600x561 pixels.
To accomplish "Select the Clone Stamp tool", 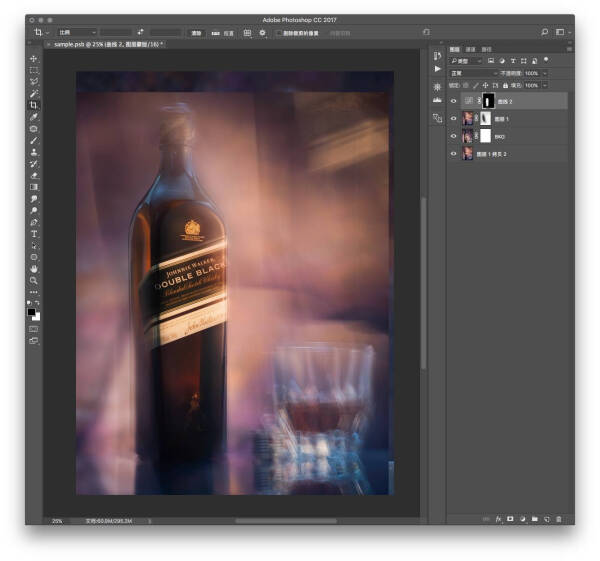I will coord(34,152).
